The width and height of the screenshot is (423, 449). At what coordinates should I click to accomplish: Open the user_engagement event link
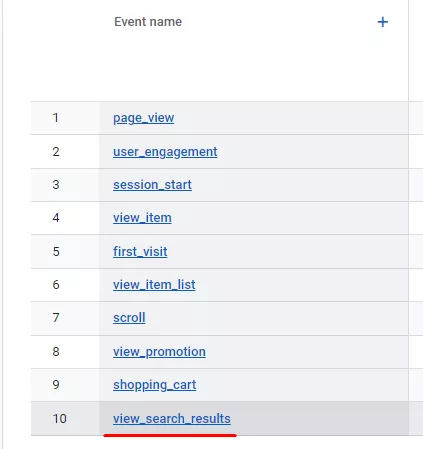point(165,152)
